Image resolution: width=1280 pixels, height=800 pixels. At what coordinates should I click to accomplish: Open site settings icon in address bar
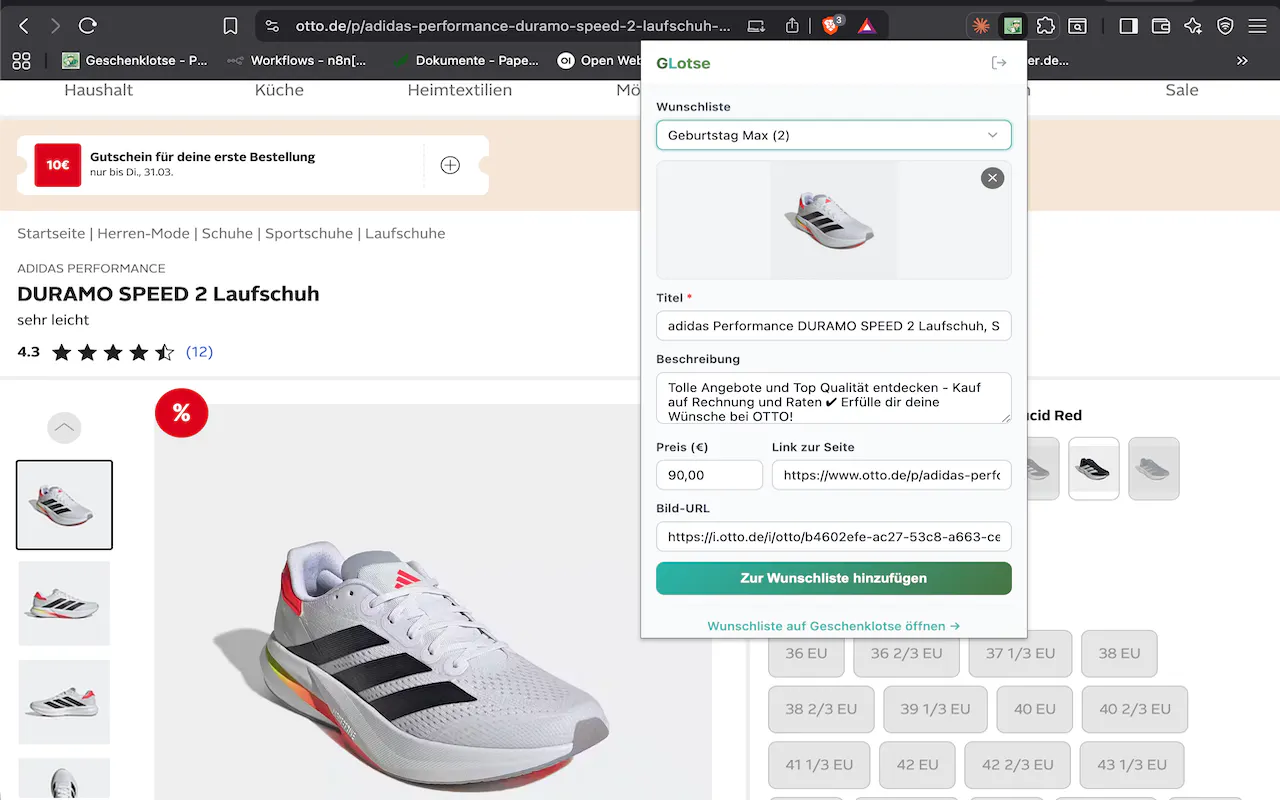[x=272, y=26]
